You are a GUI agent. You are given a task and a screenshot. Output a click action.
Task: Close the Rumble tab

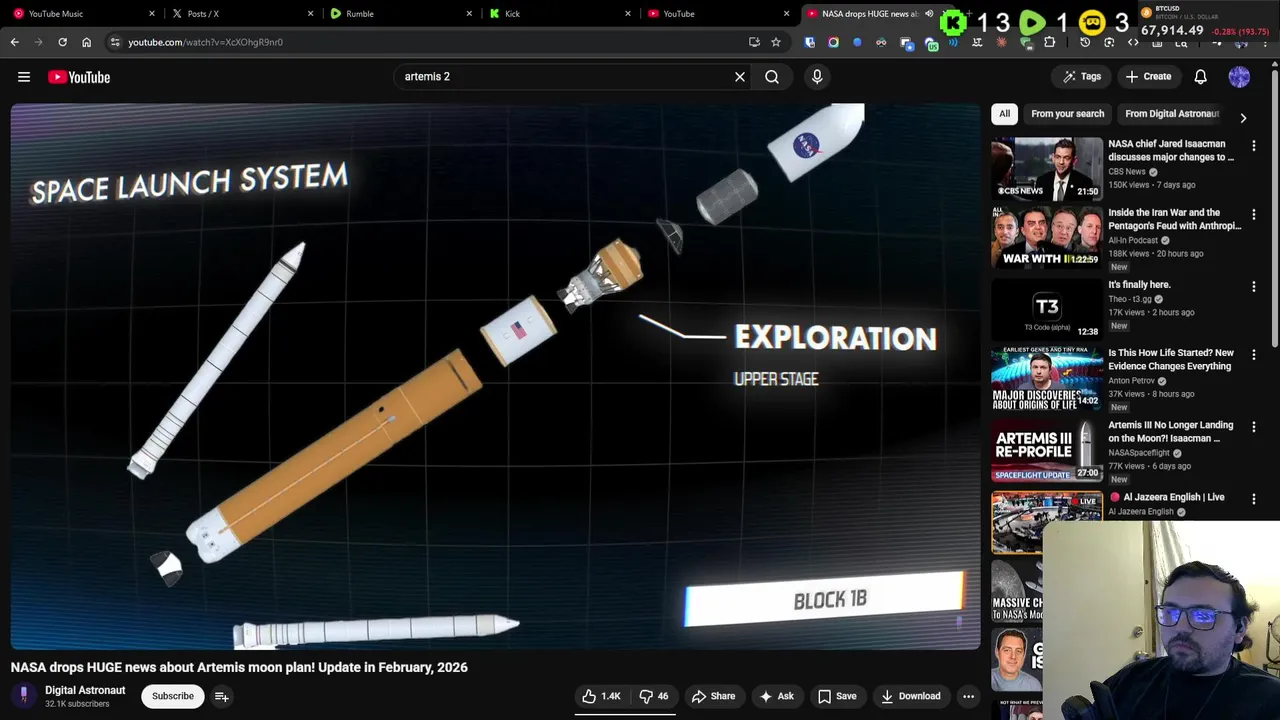[x=469, y=14]
